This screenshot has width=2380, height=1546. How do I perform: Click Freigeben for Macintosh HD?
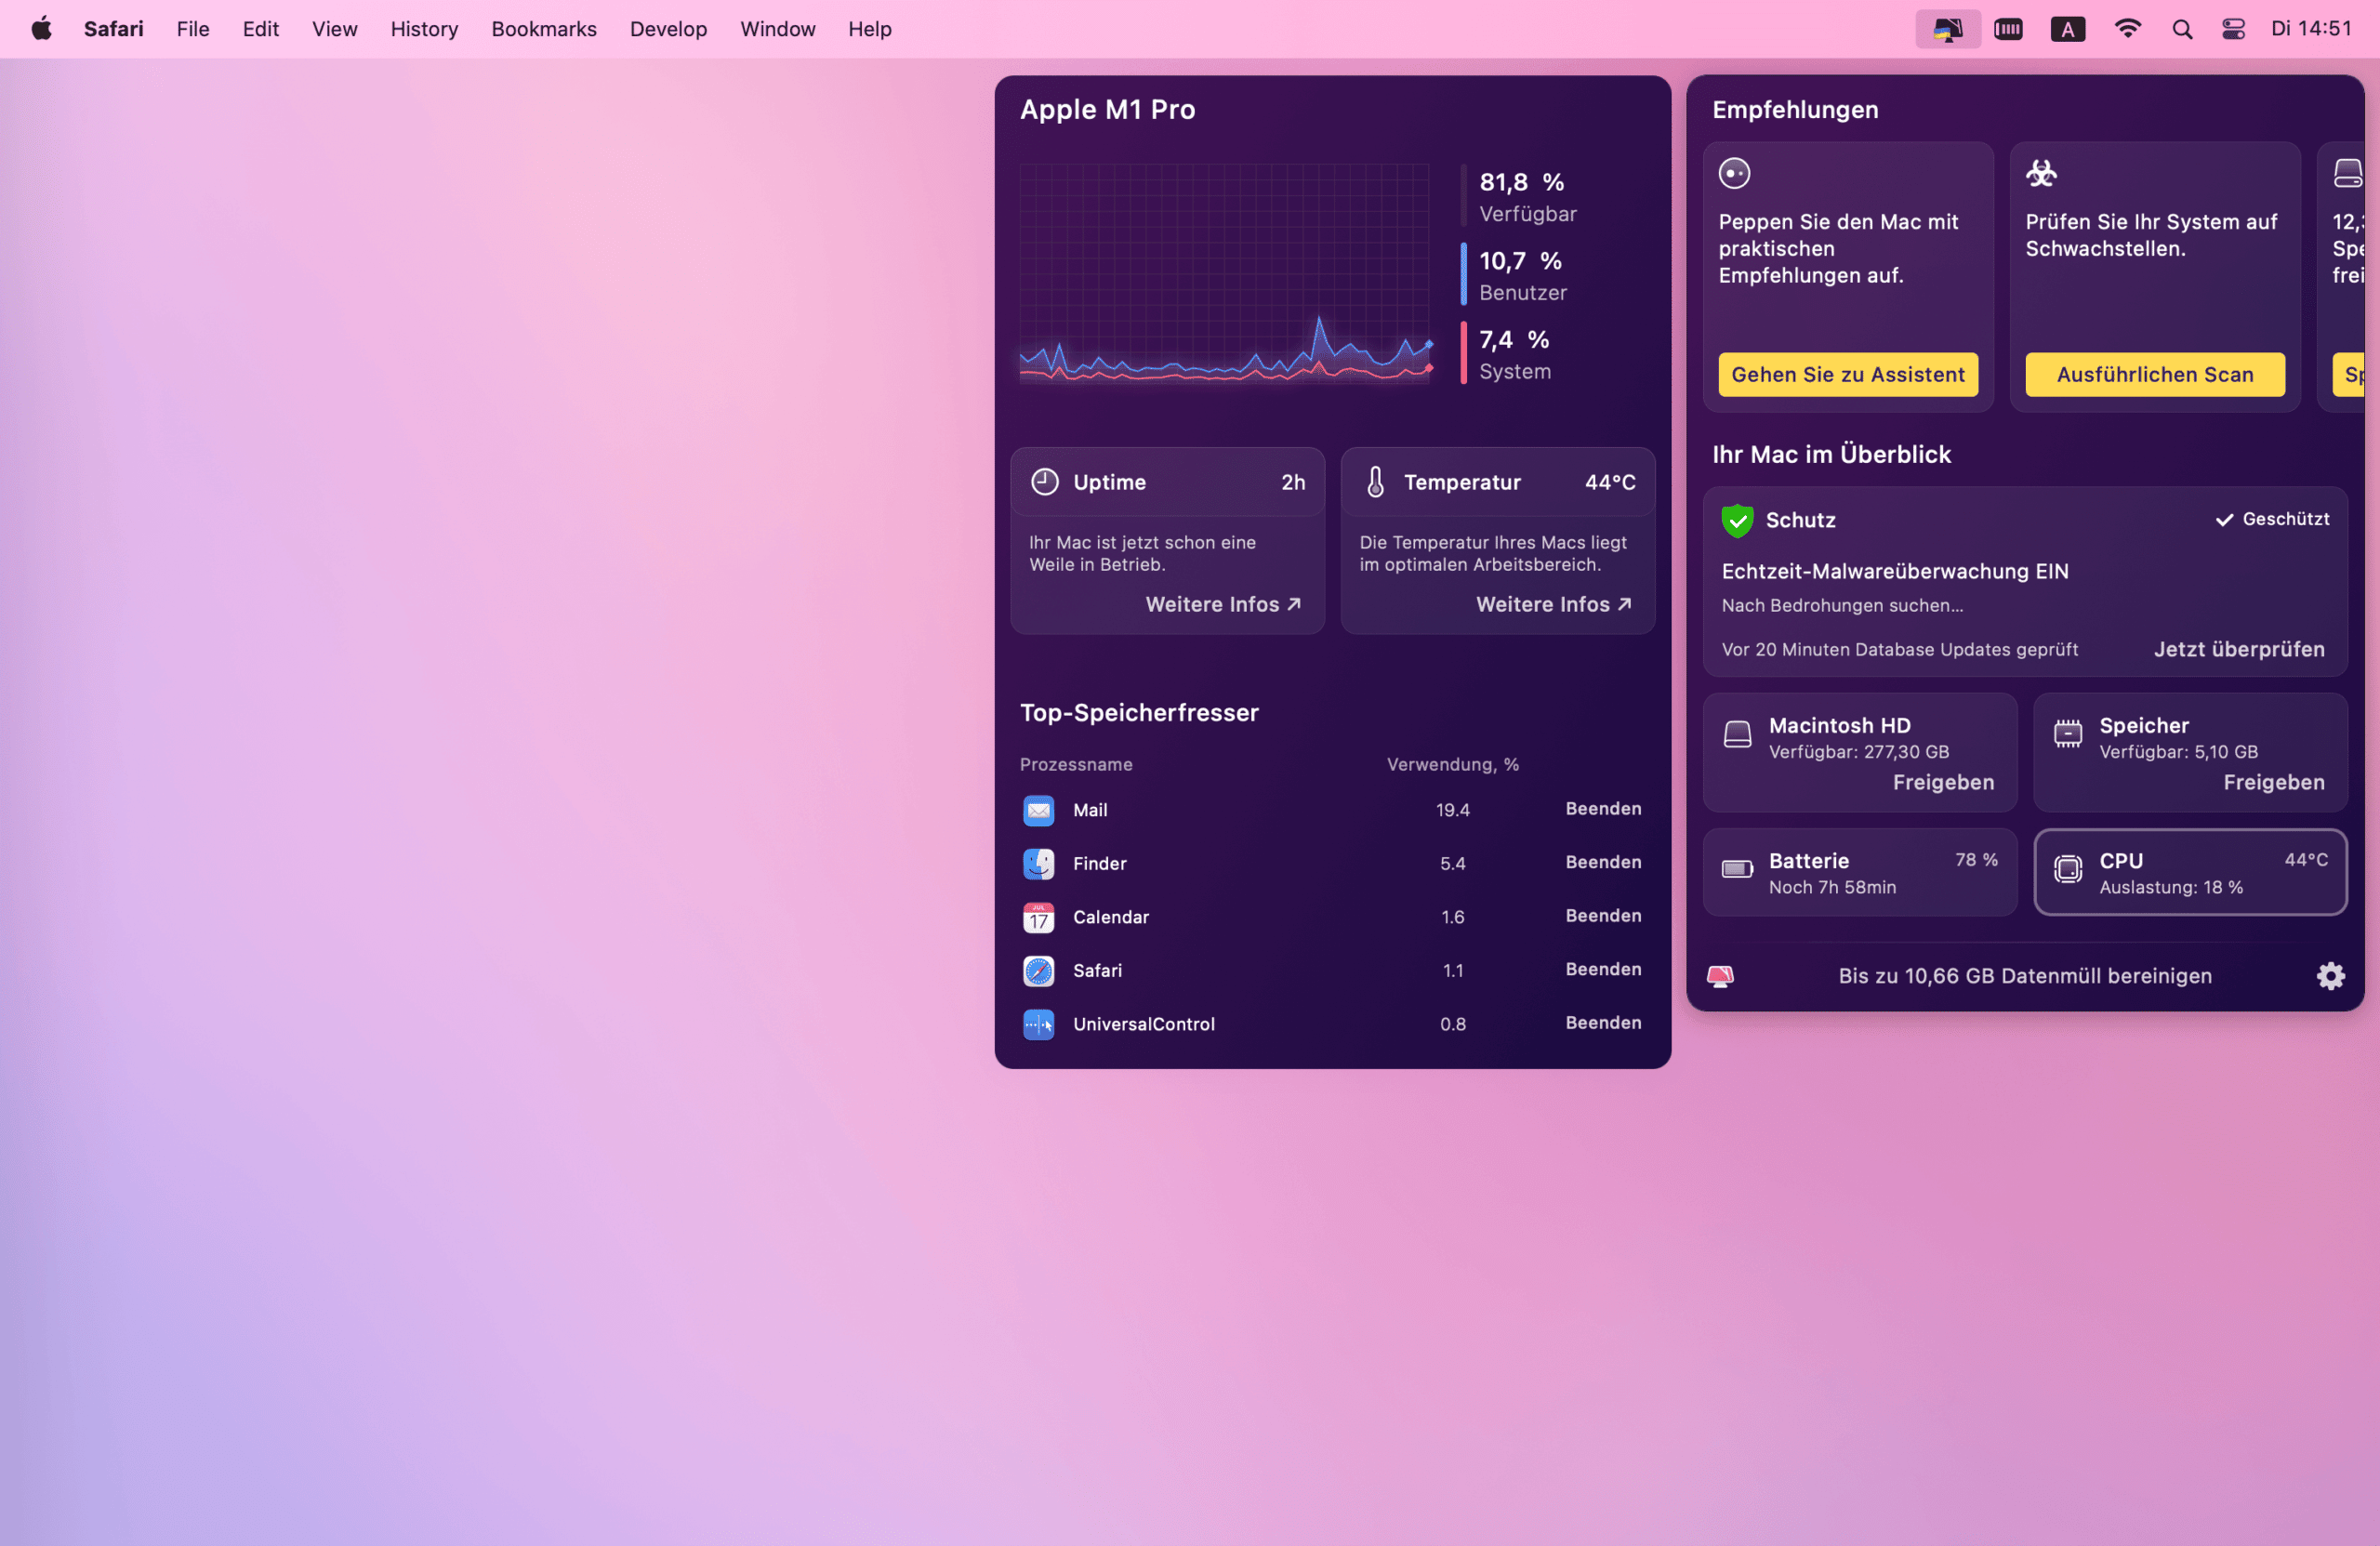click(x=1943, y=782)
